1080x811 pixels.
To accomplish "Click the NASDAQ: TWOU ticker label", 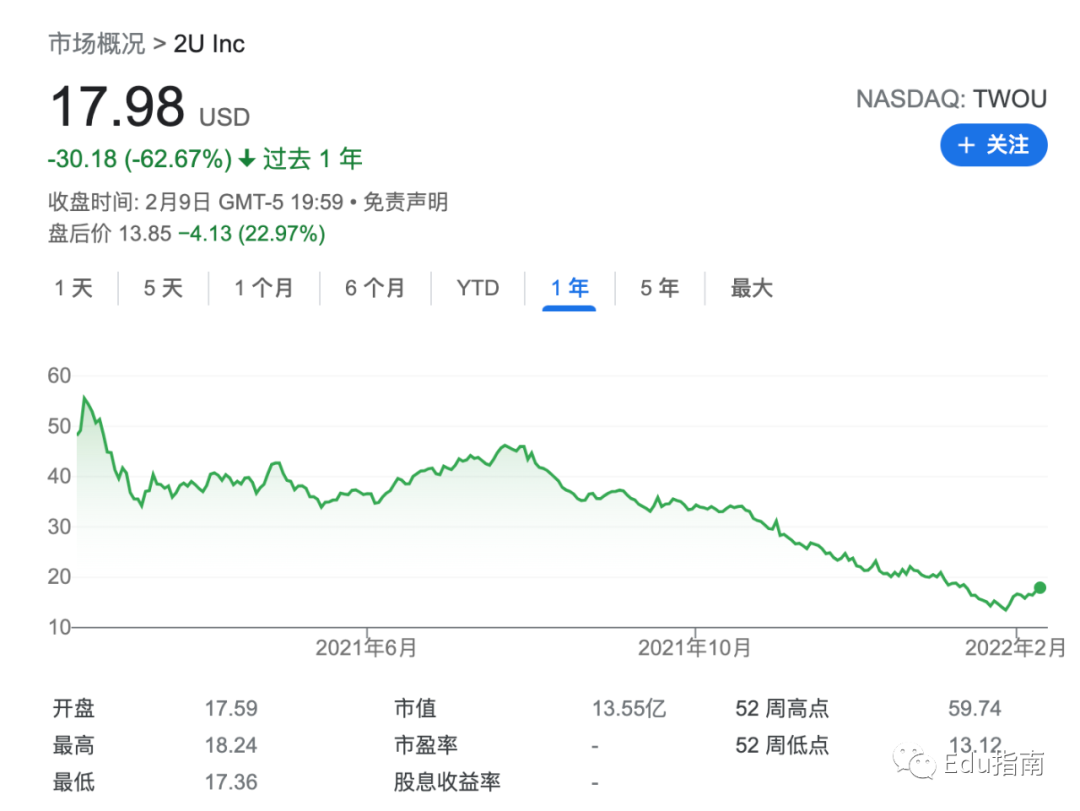I will (x=951, y=99).
